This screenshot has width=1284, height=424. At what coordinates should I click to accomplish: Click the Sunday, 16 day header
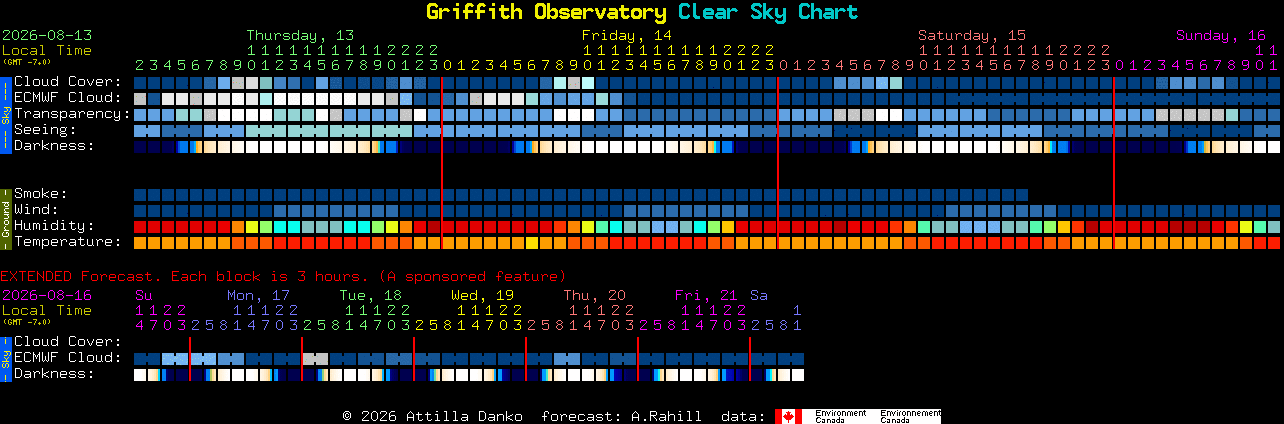[x=1221, y=35]
